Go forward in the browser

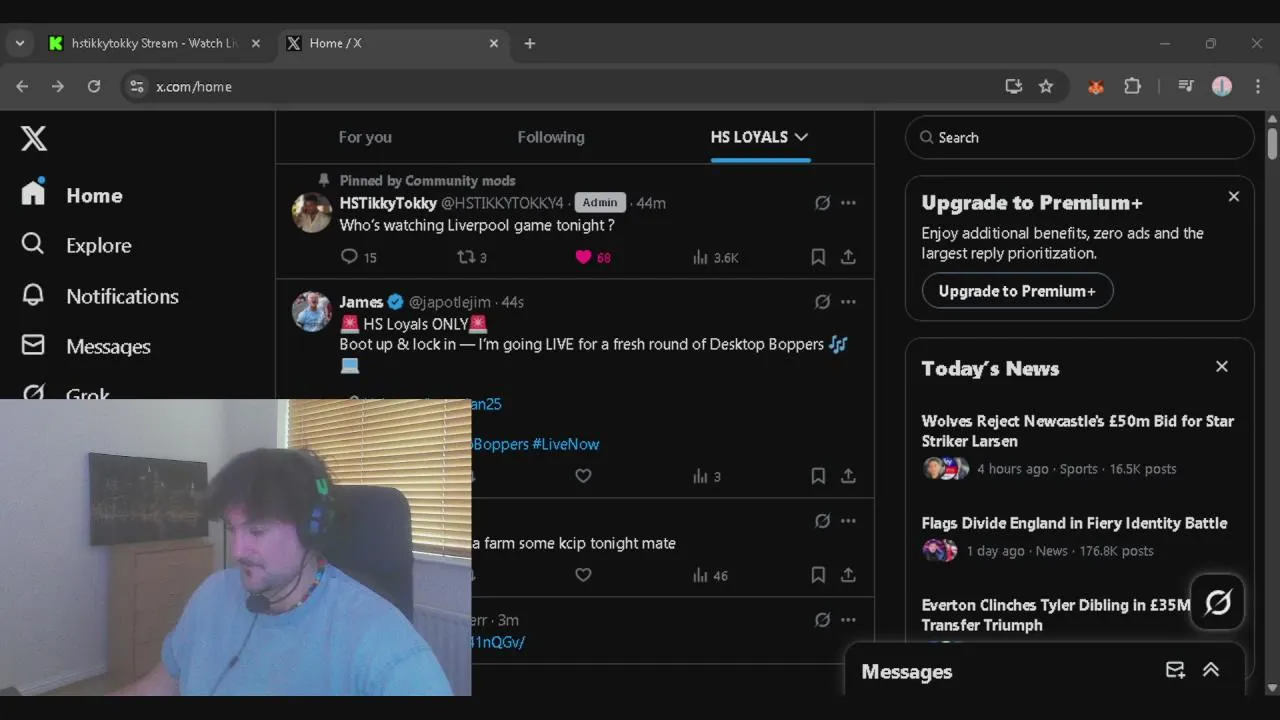58,87
